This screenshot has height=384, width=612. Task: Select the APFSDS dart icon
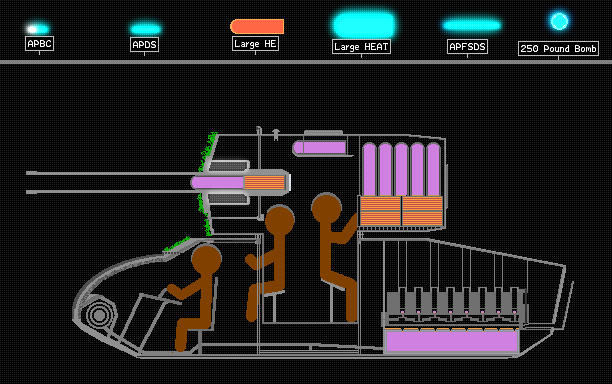point(472,25)
